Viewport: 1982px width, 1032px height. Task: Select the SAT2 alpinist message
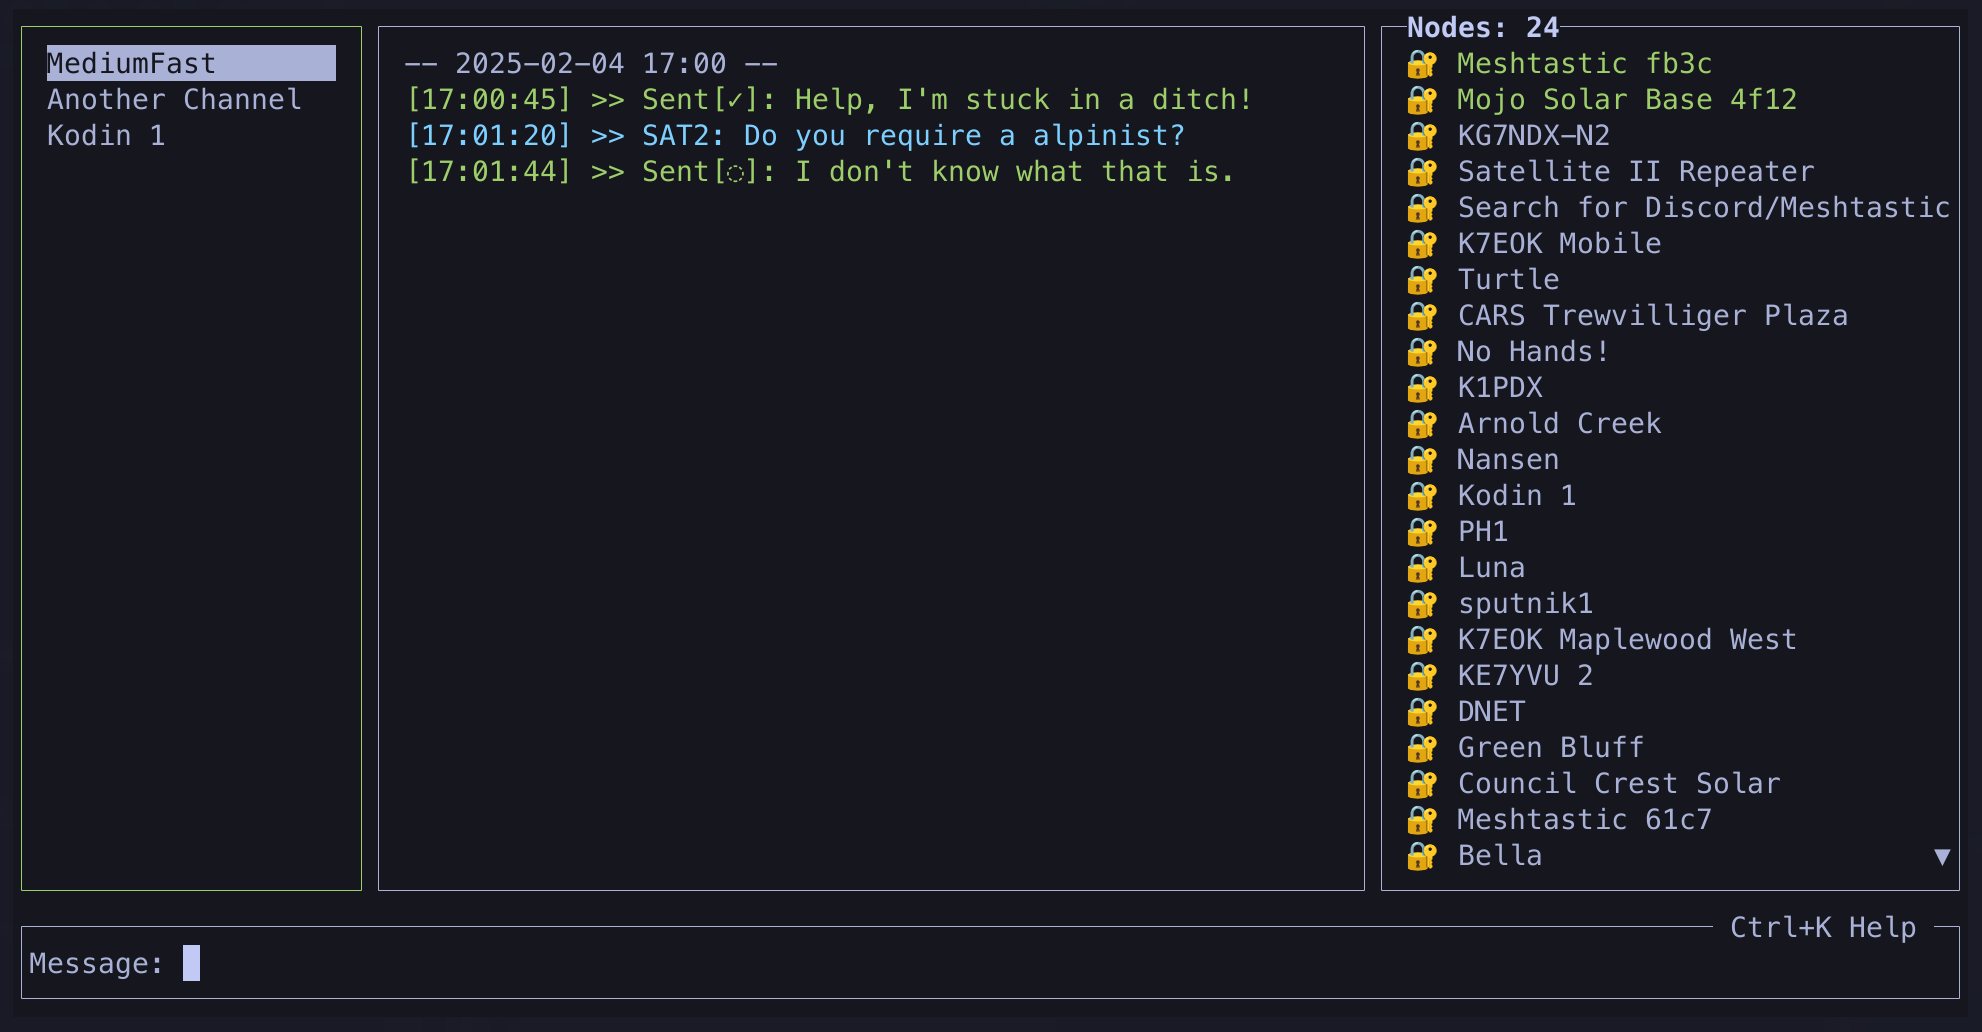pos(795,136)
